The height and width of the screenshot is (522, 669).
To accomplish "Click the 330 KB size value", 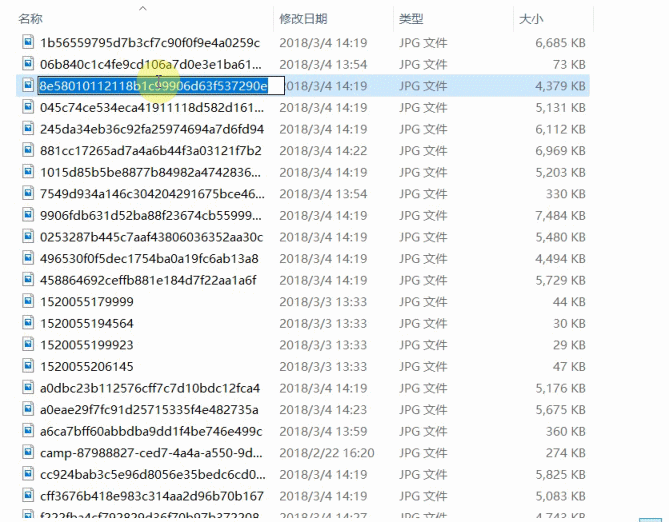I will 566,194.
